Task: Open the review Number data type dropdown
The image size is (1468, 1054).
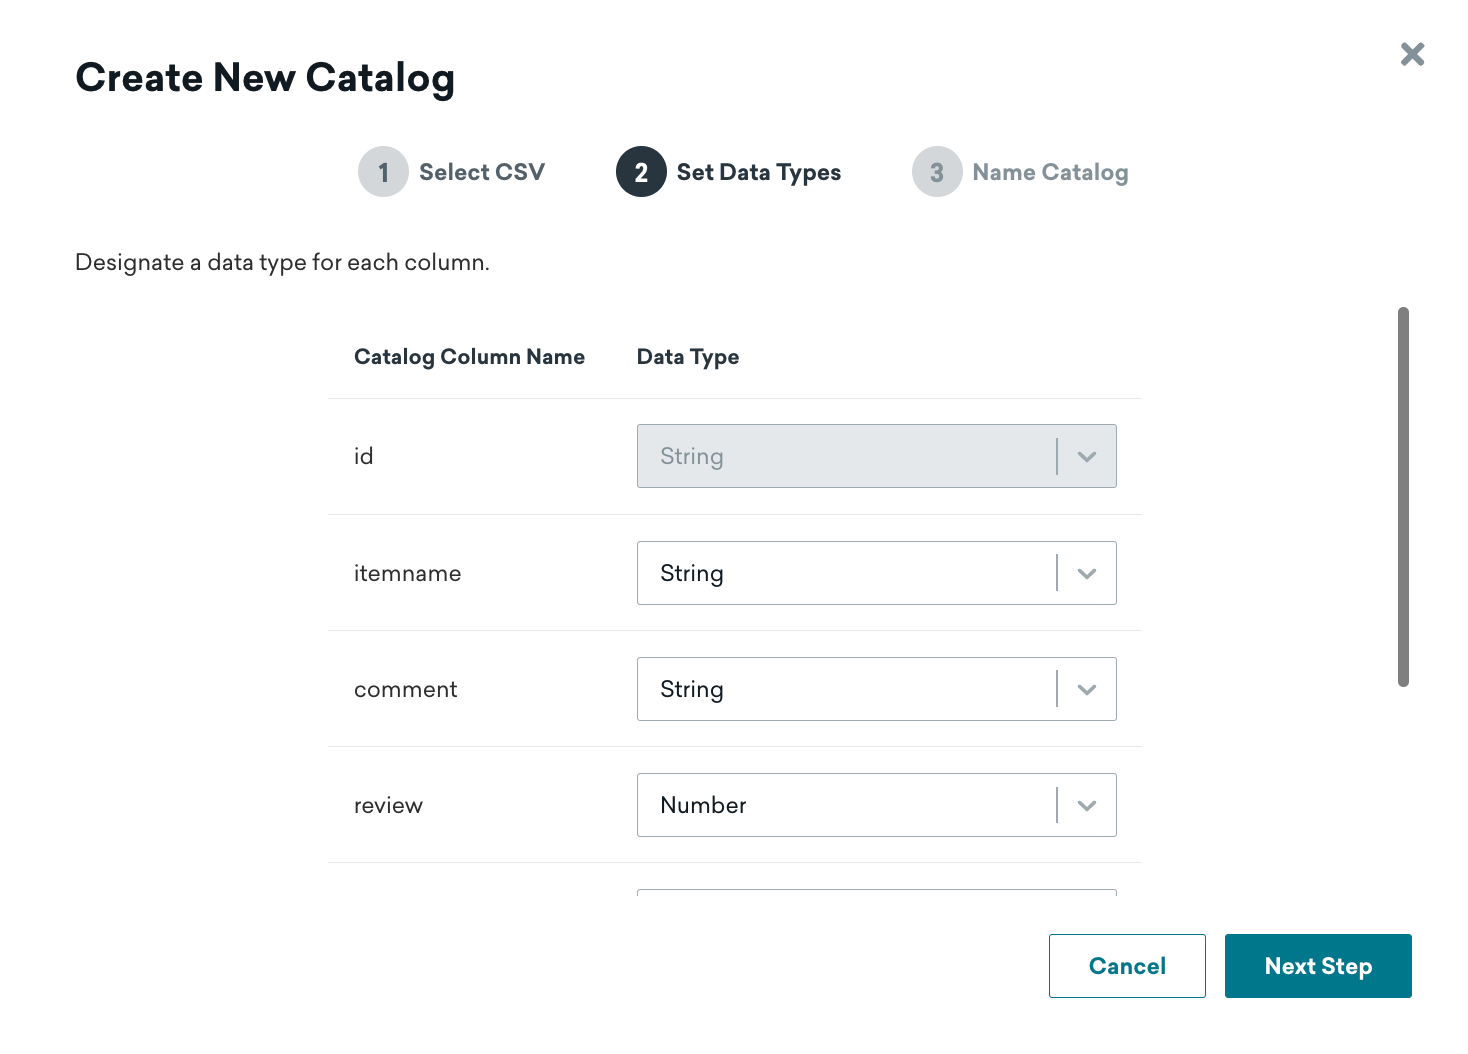Action: (x=876, y=805)
